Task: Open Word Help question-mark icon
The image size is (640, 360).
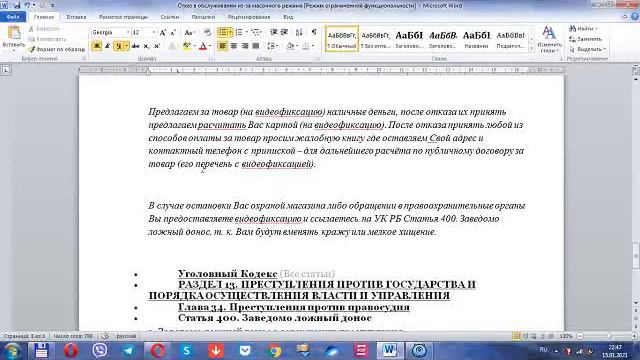Action: tap(635, 16)
